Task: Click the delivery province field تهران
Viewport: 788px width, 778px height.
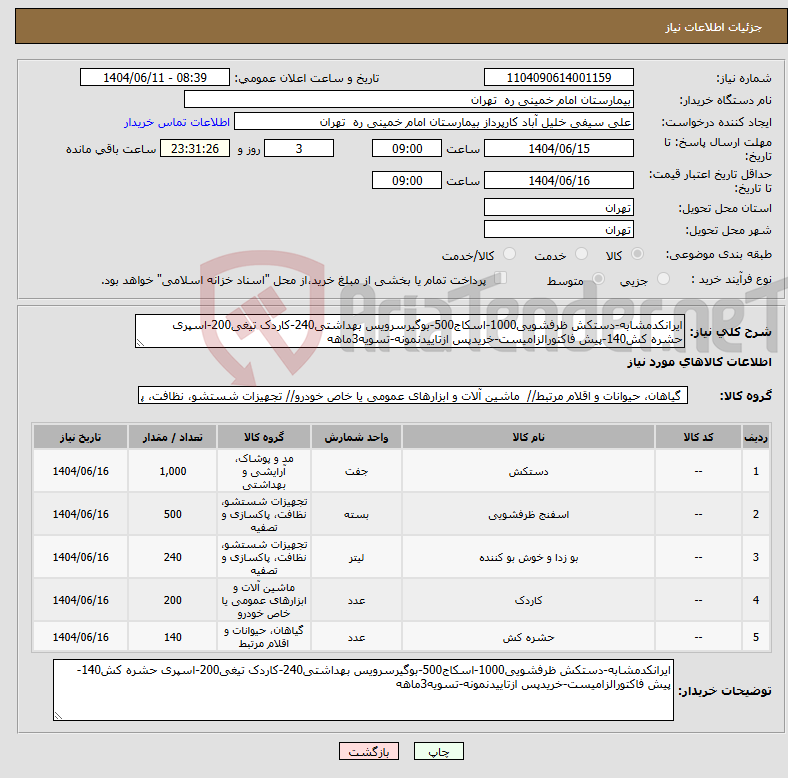Action: (559, 207)
